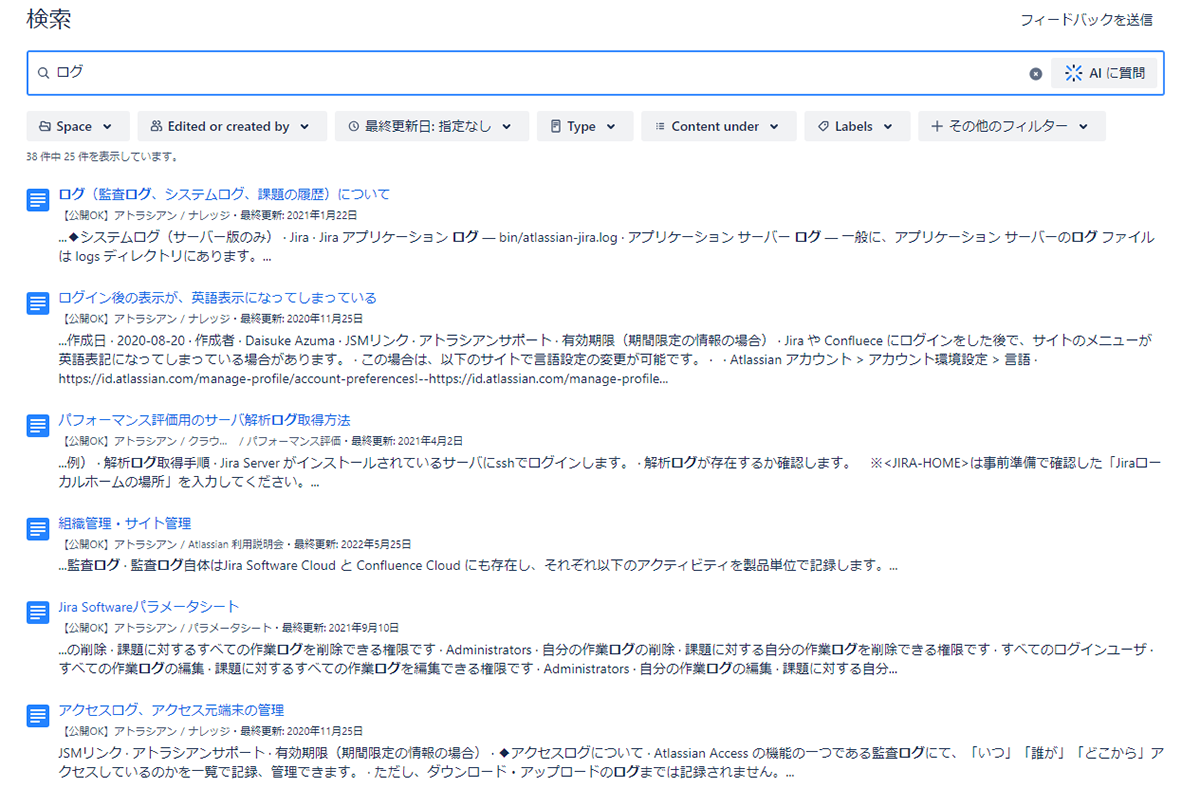The image size is (1200, 788).
Task: Expand the Content under filter
Action: pos(718,126)
